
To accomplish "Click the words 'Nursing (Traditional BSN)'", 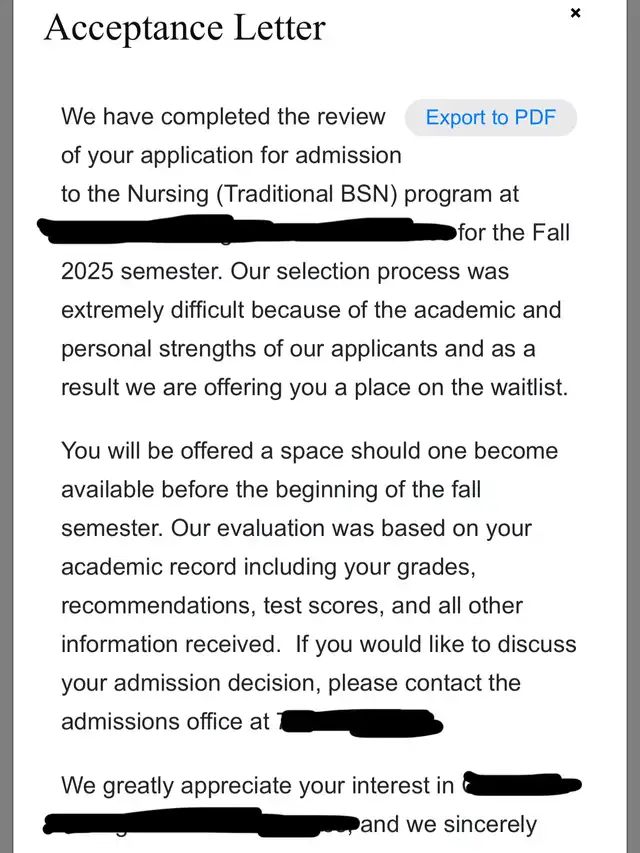I will coord(262,194).
